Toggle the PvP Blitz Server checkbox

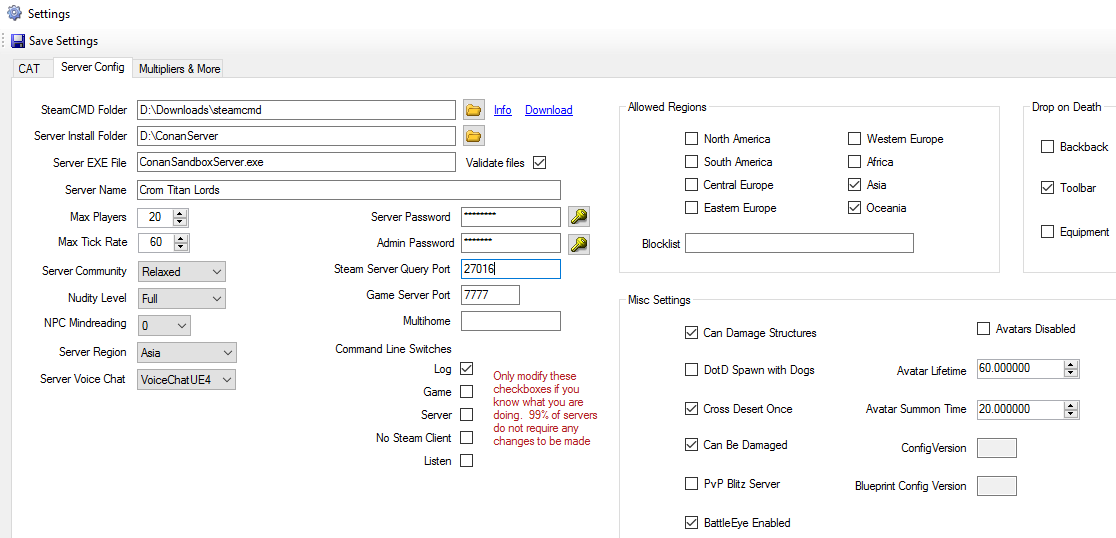(x=691, y=484)
